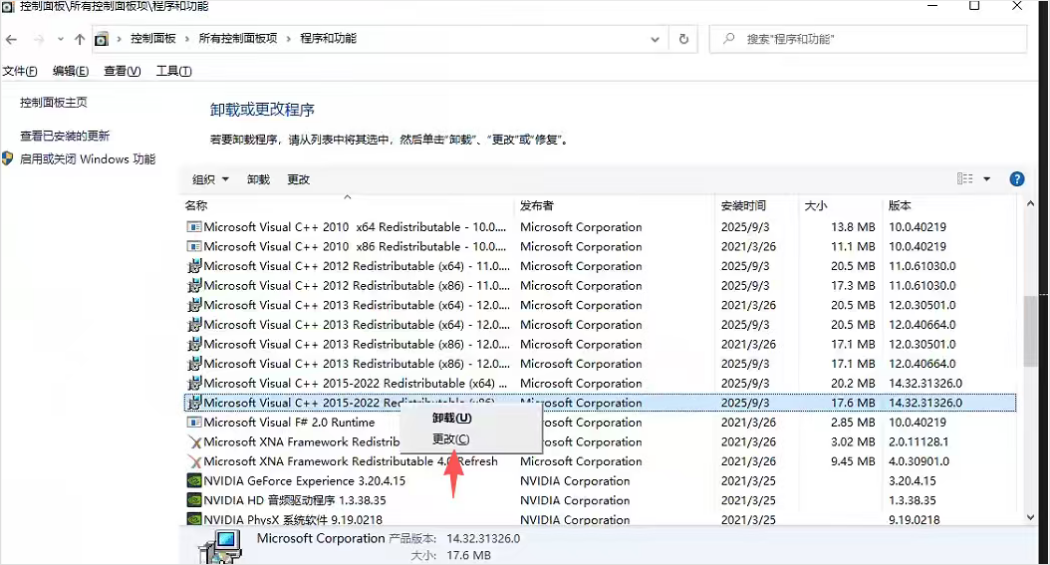Open the recent locations dropdown arrow
Image resolution: width=1050 pixels, height=565 pixels.
tap(60, 39)
